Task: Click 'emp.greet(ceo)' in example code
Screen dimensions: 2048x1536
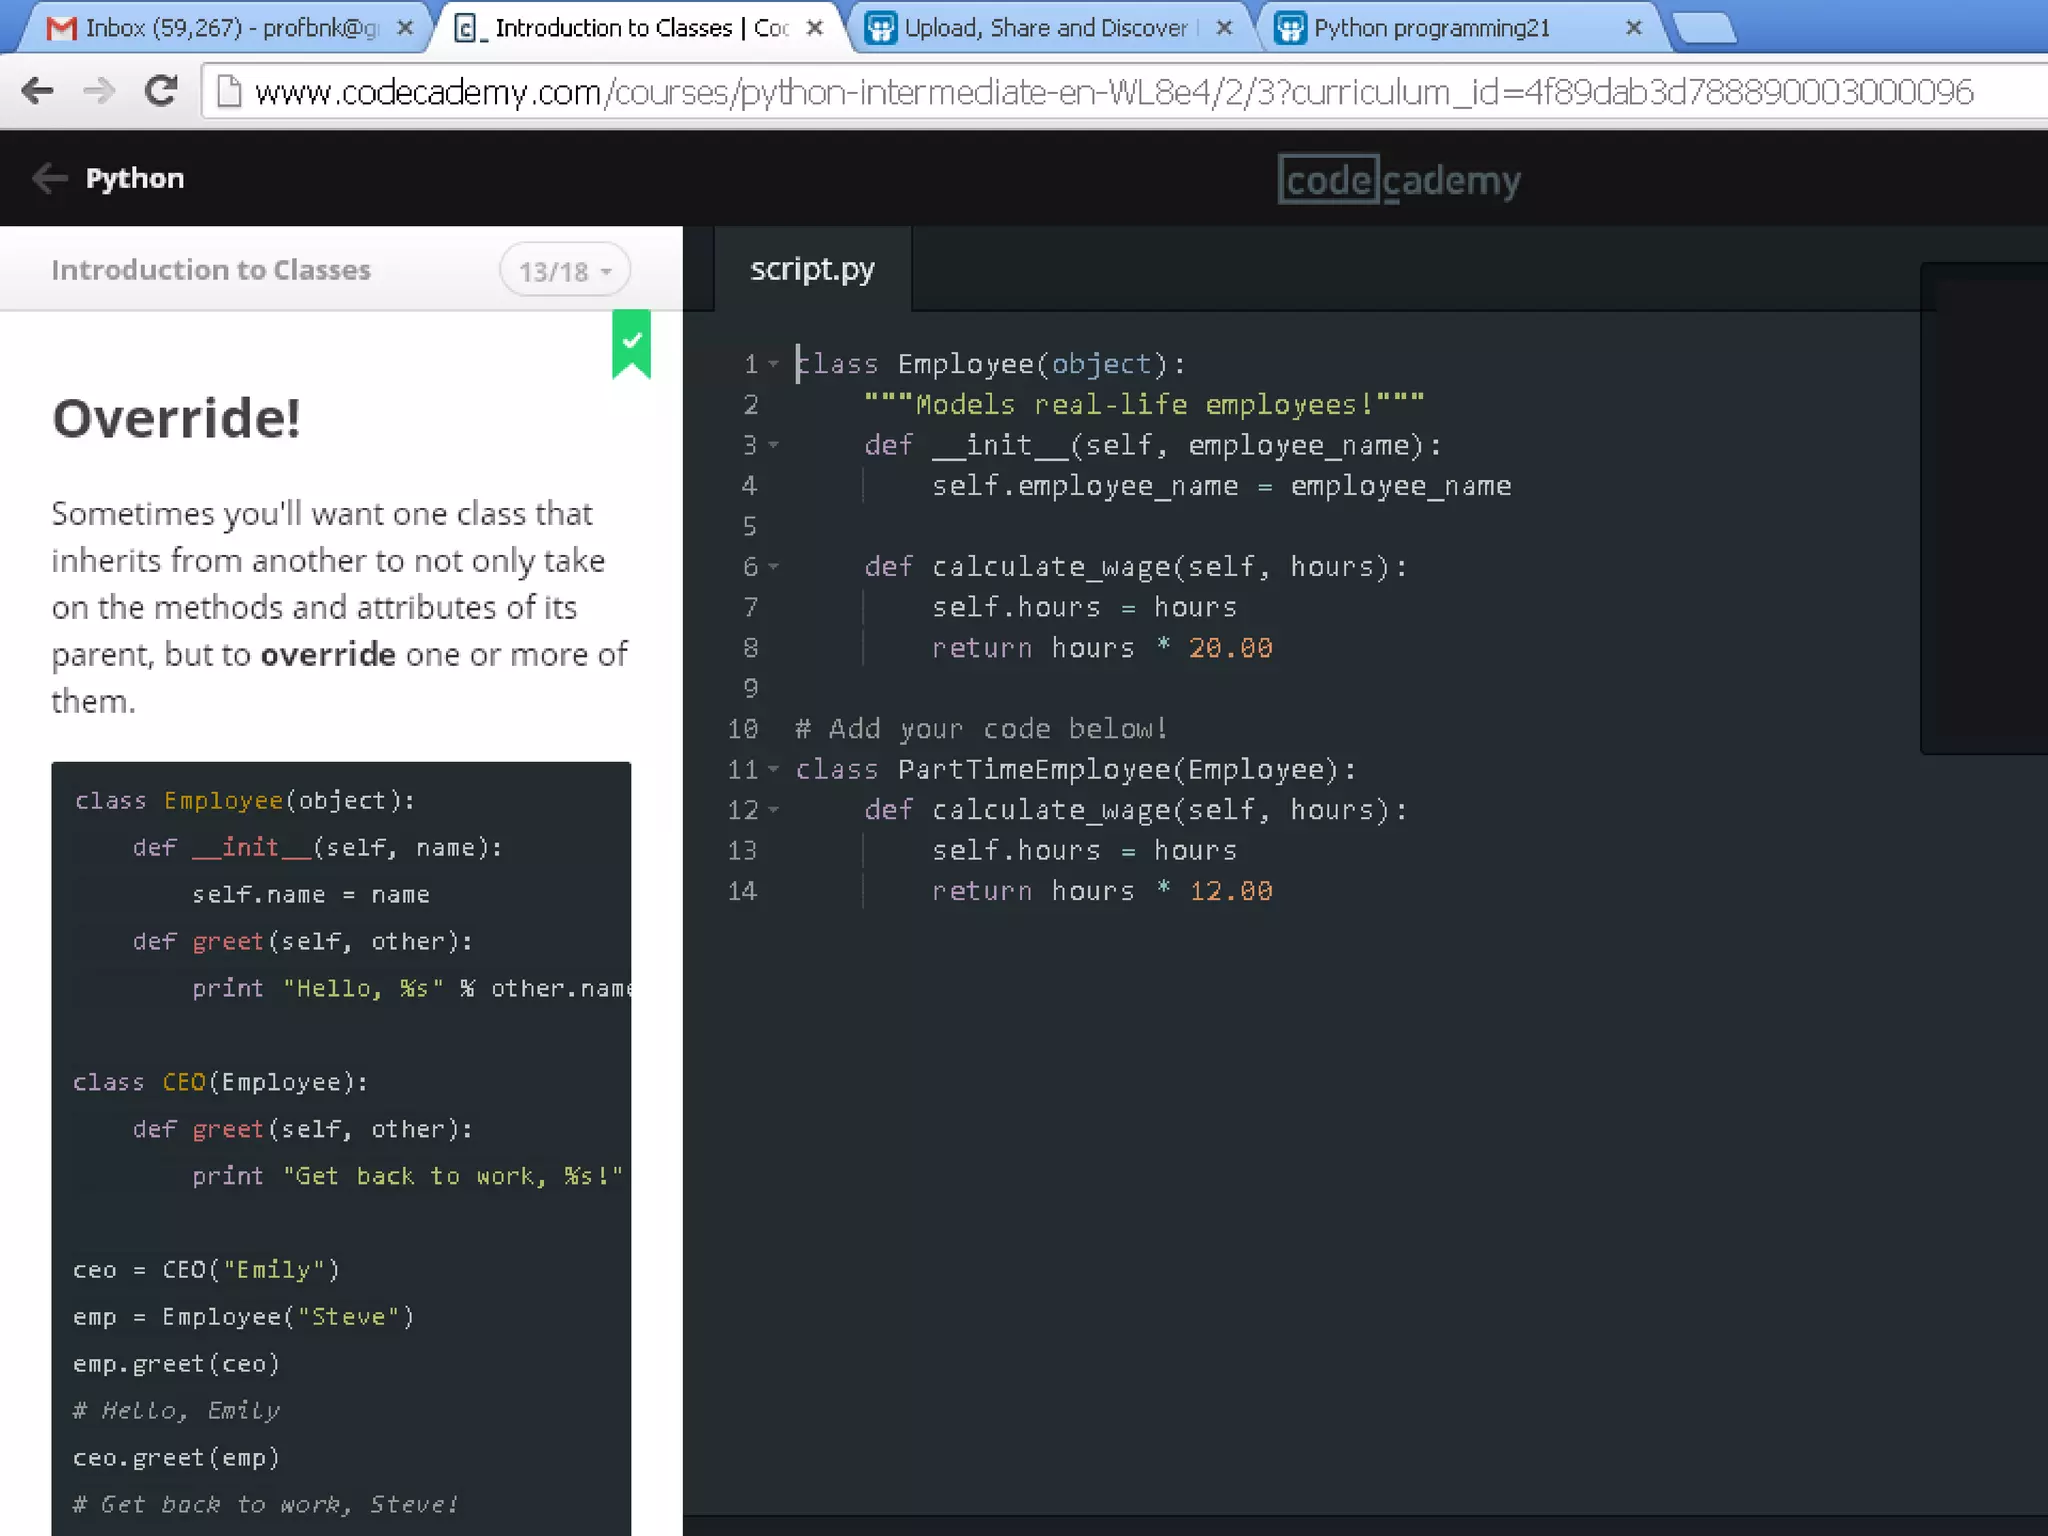Action: click(x=176, y=1364)
